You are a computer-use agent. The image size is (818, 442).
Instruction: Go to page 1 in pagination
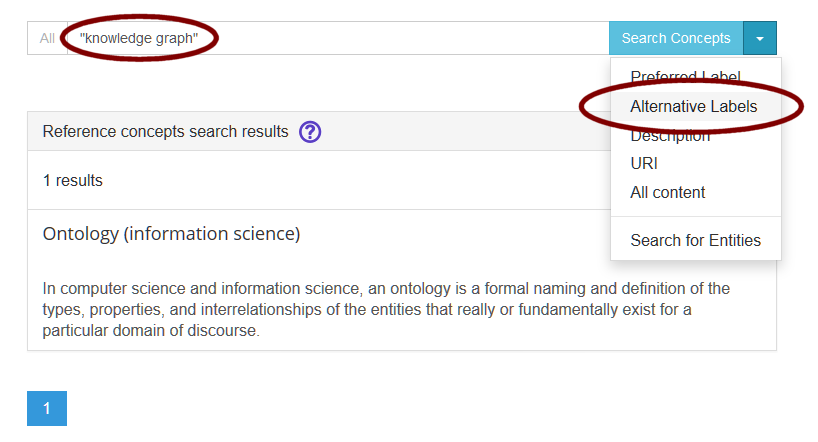coord(47,408)
